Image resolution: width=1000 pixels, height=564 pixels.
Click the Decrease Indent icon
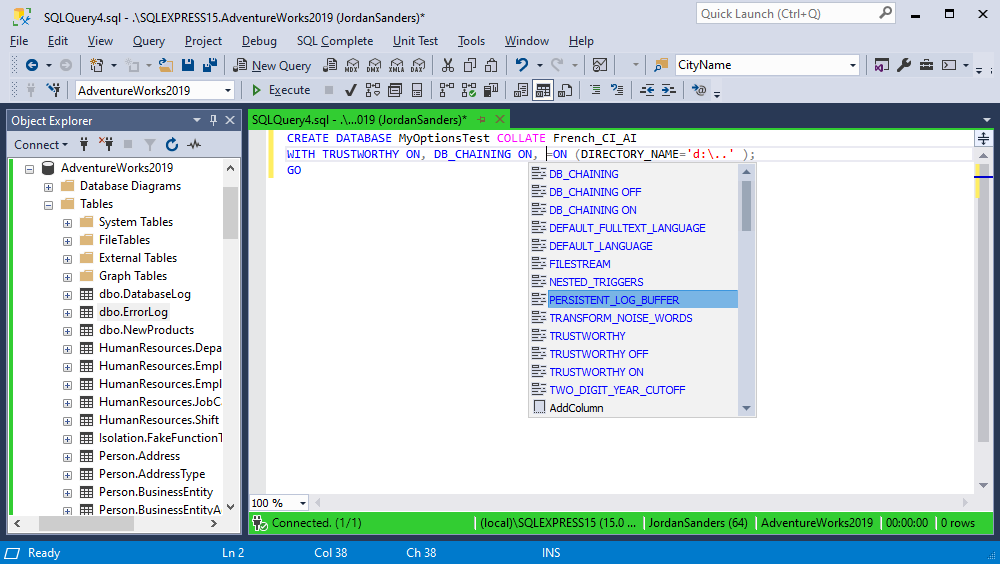tap(647, 90)
